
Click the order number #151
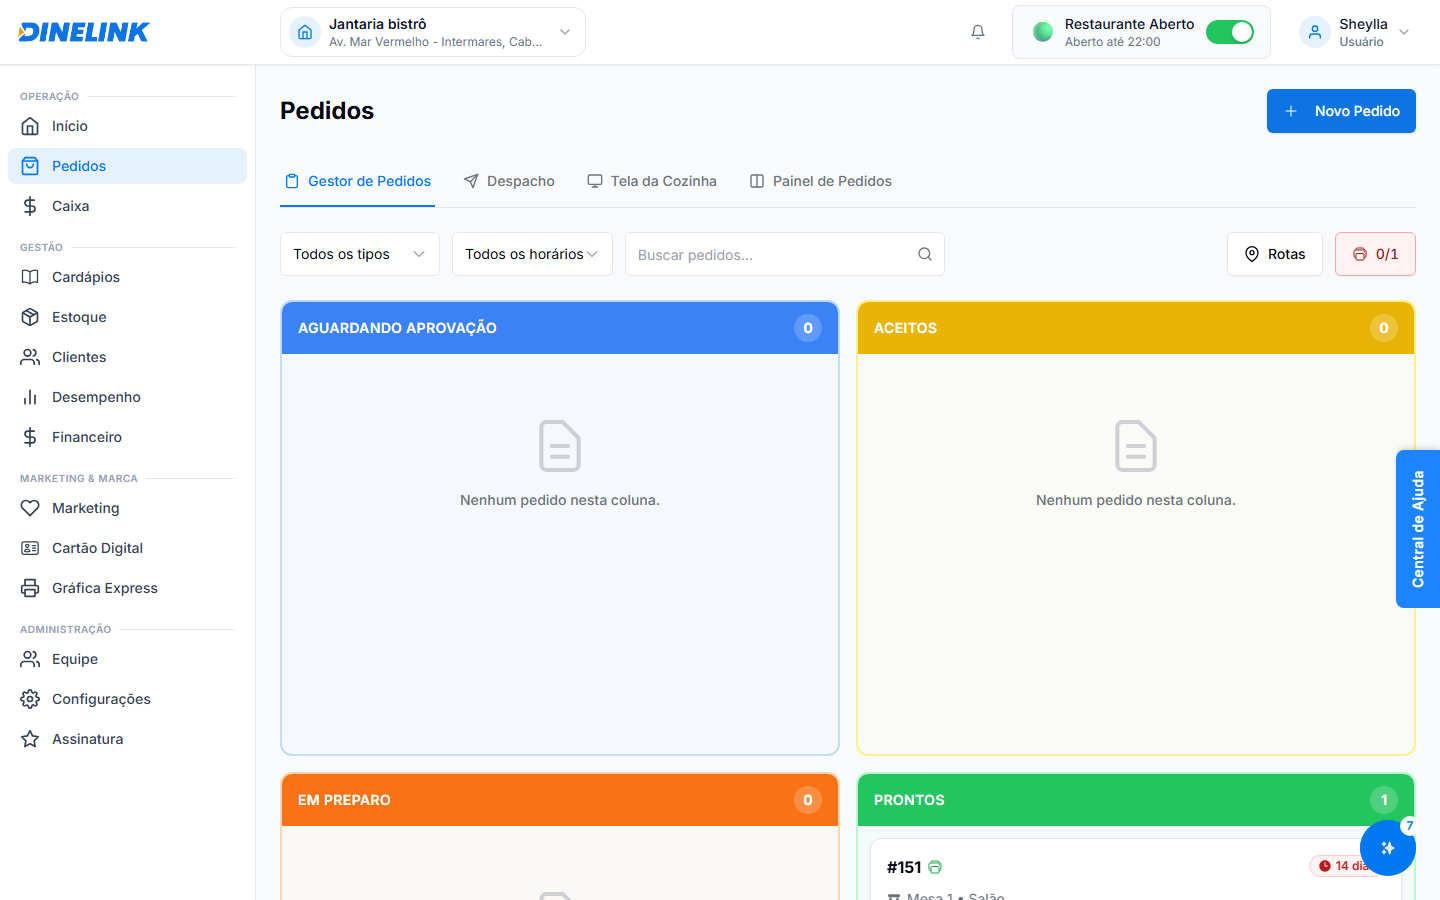coord(904,867)
